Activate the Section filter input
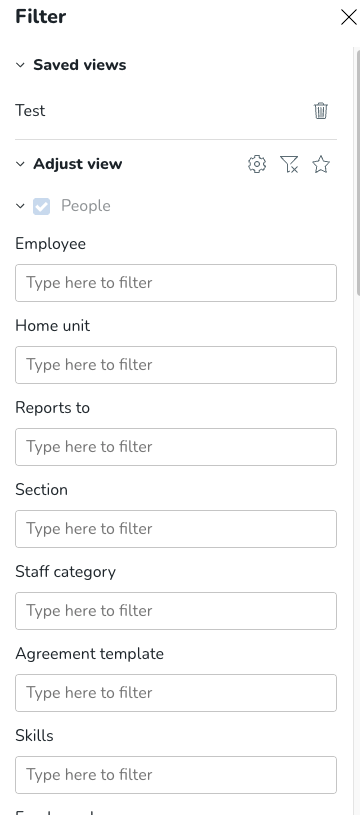Viewport: 360px width, 821px height. (x=176, y=529)
